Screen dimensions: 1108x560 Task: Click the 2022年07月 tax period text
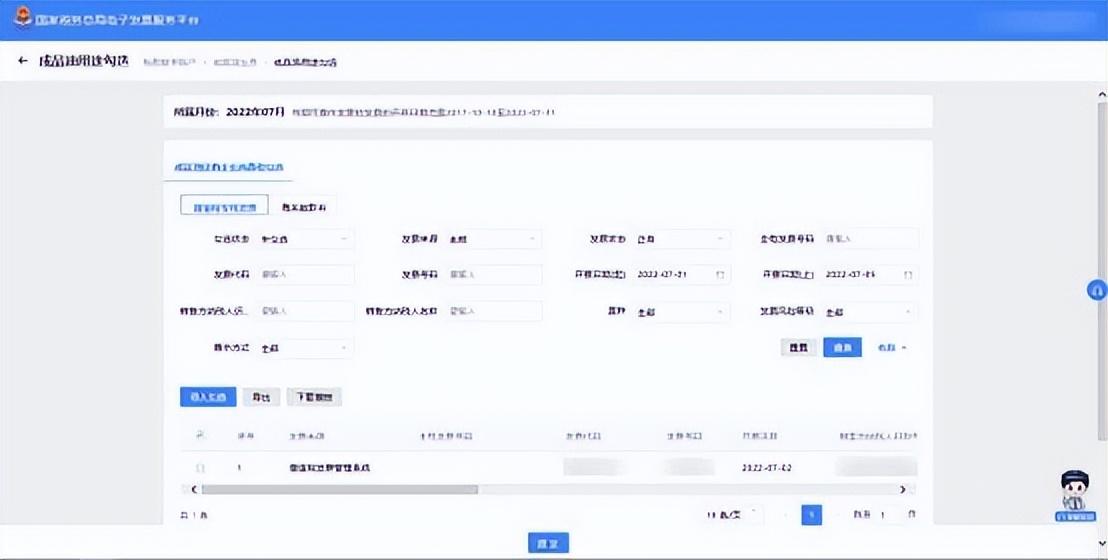(x=256, y=112)
